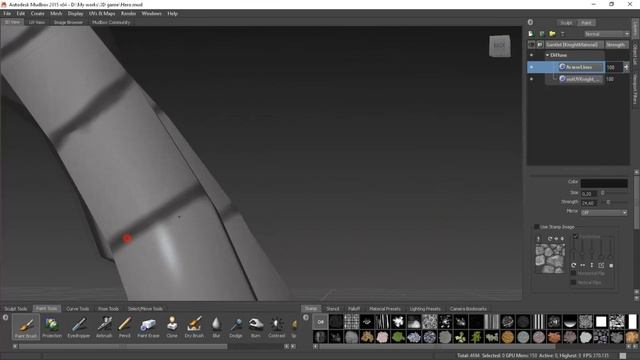640x360 pixels.
Task: Click the stamp up-arrow icon above preview
Action: (x=538, y=239)
